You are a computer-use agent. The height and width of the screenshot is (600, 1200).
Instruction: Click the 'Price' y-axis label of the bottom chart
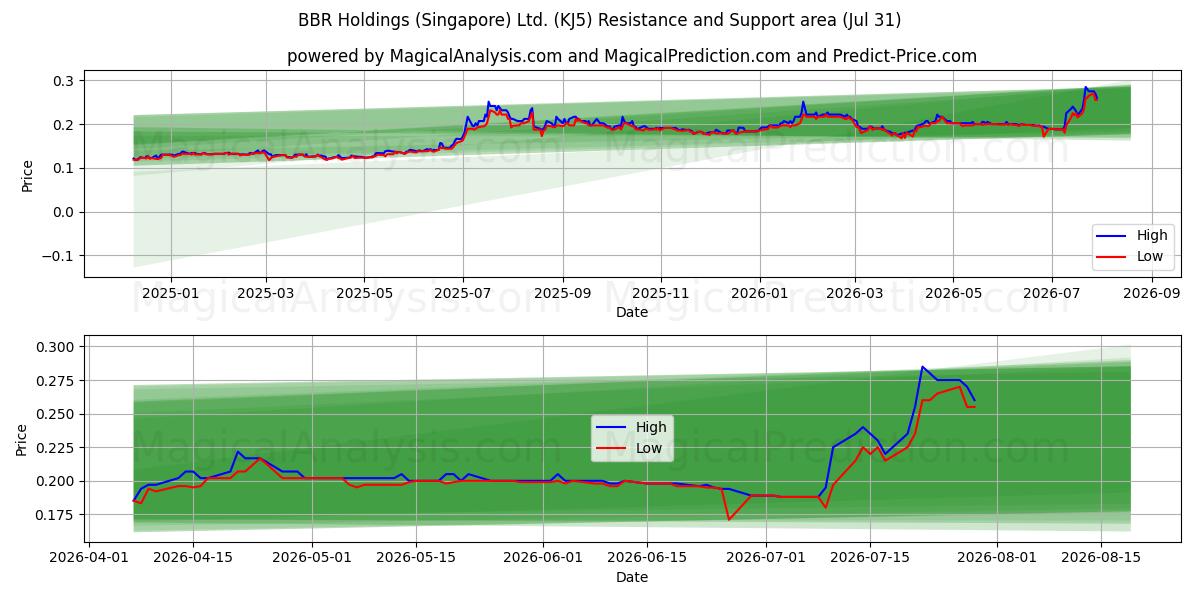22,439
